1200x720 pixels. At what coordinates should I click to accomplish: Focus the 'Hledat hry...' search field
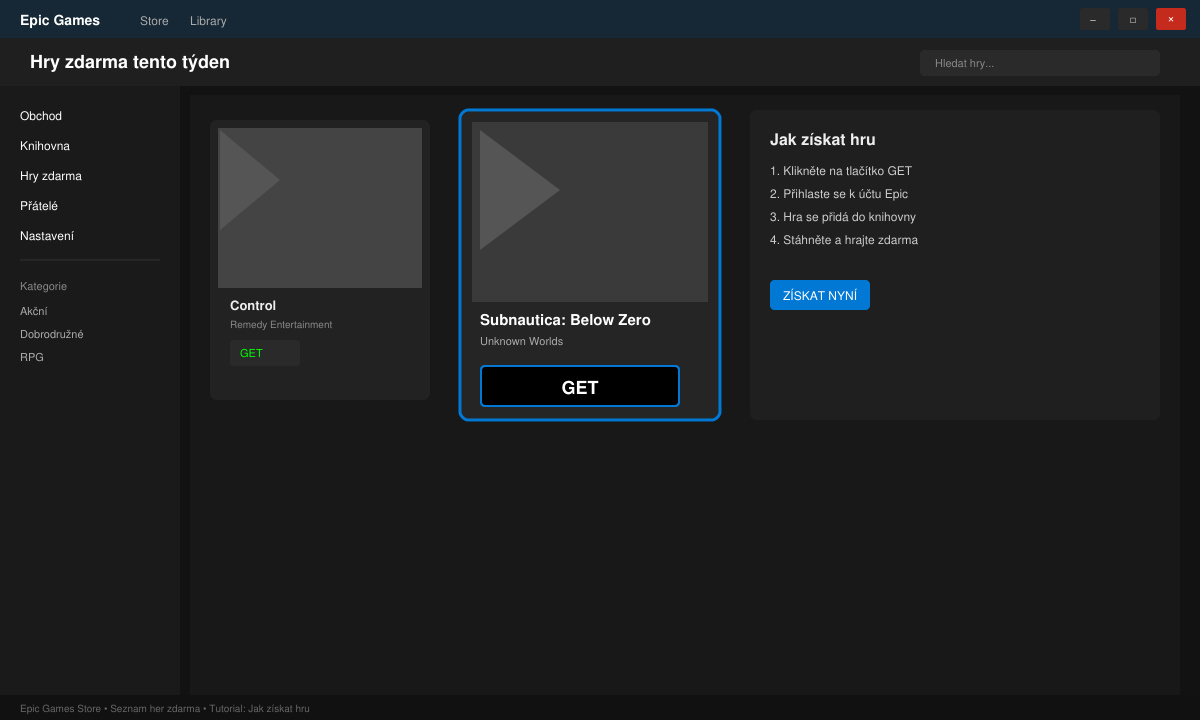[1040, 63]
